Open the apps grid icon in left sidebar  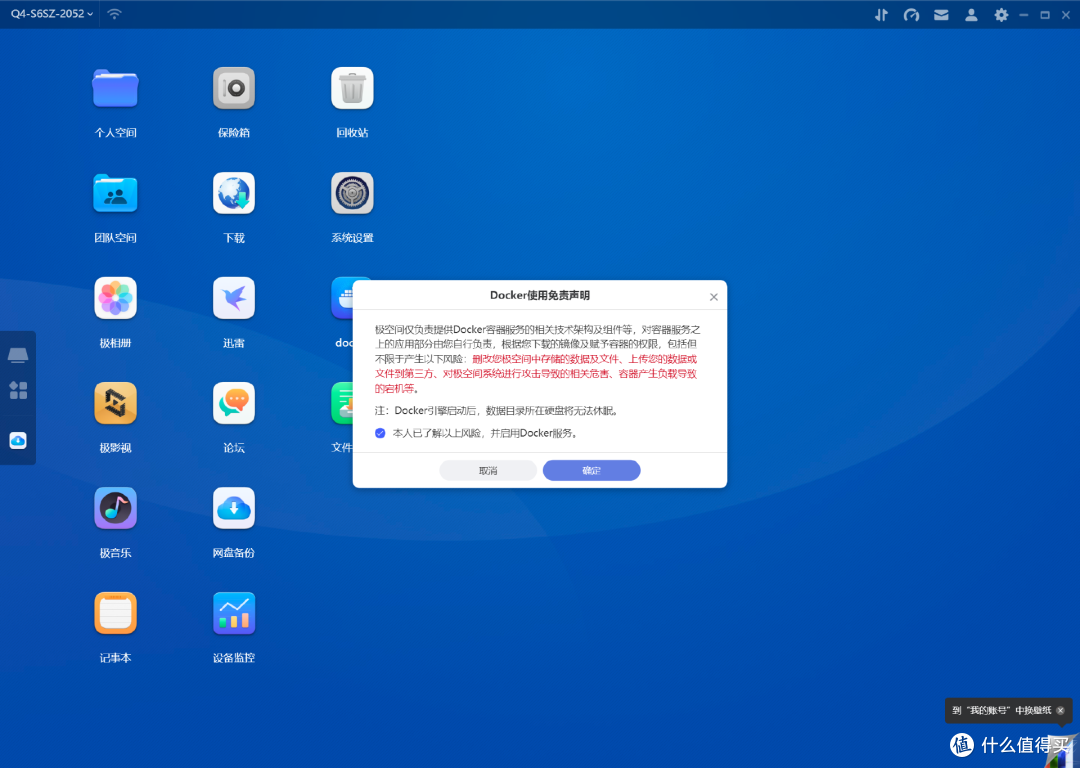(x=18, y=391)
